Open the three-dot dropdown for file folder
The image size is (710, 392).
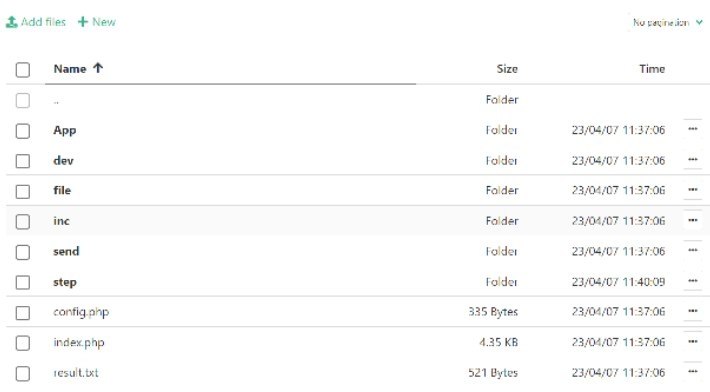(692, 190)
